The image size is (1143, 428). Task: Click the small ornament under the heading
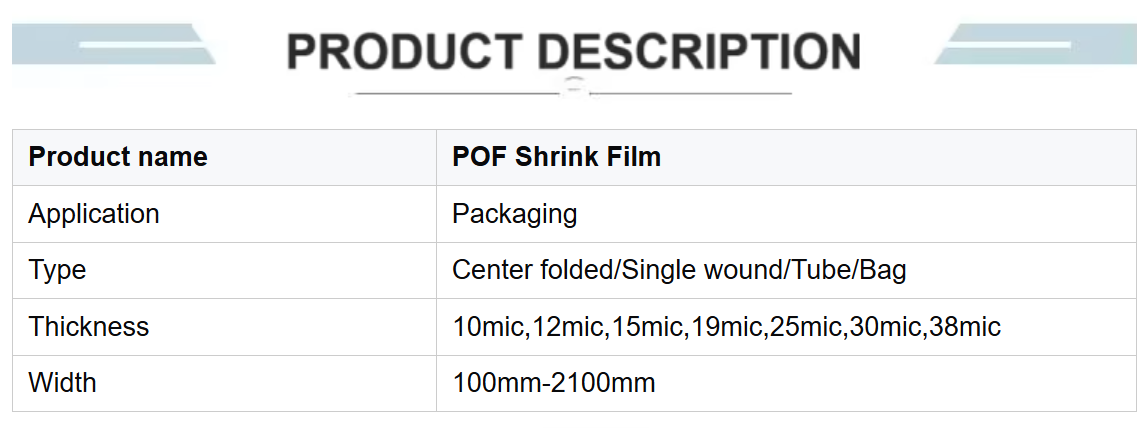(x=574, y=87)
